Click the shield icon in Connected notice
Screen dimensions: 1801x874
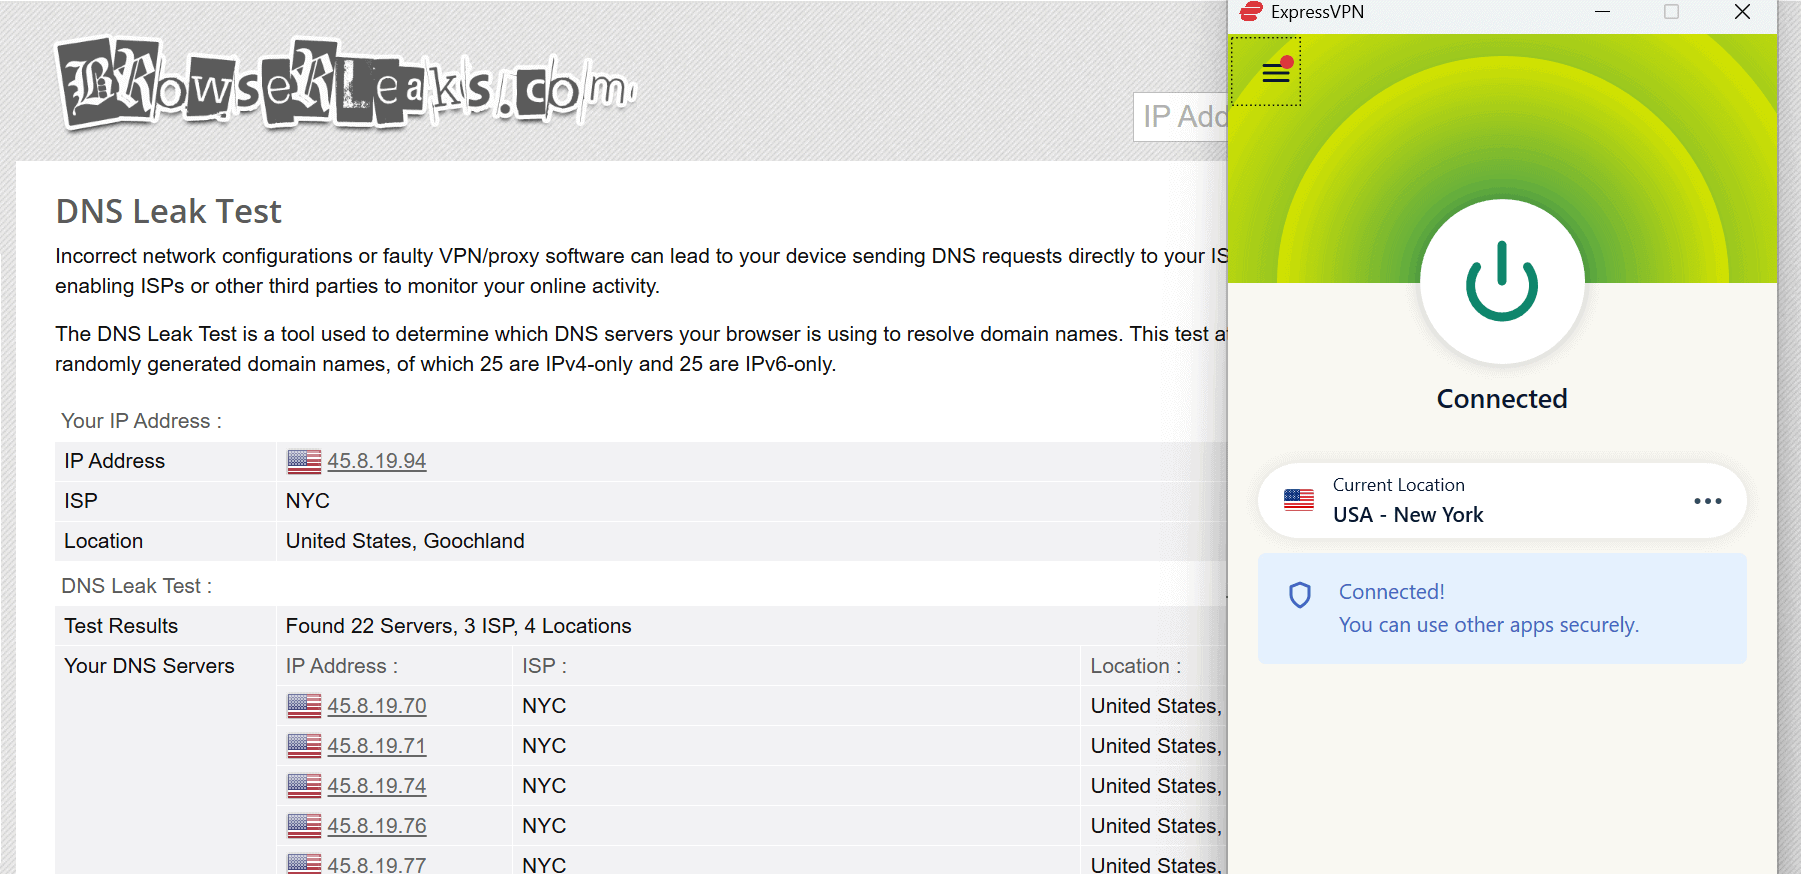(x=1300, y=595)
